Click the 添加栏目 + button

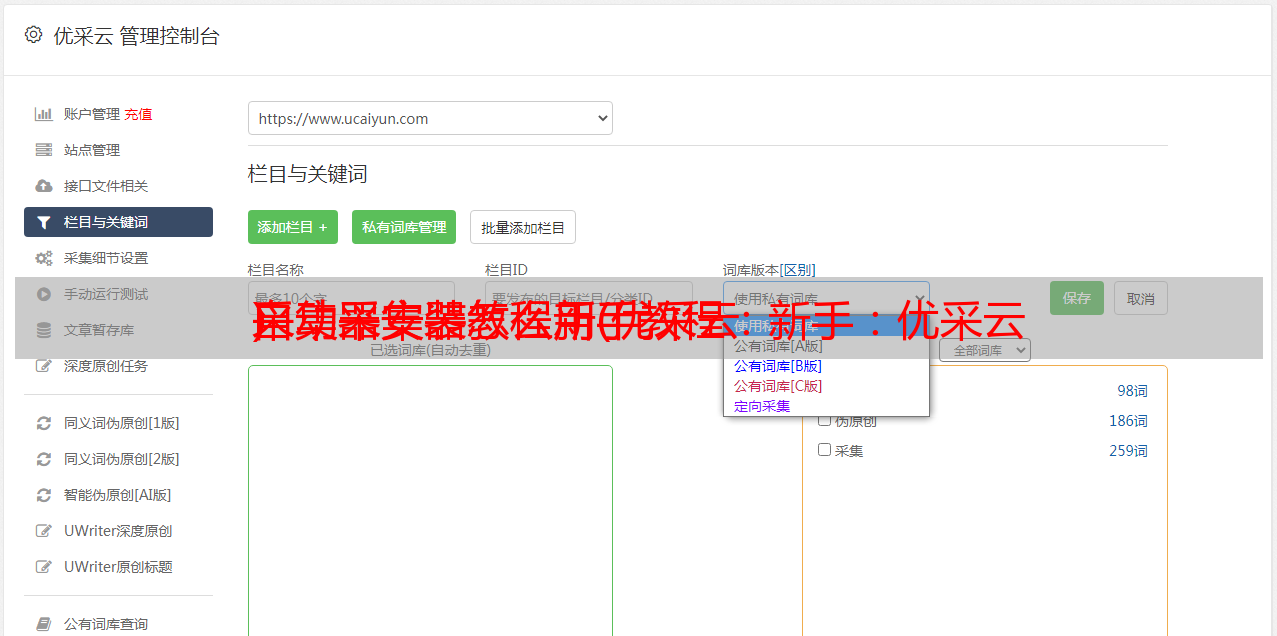tap(293, 227)
